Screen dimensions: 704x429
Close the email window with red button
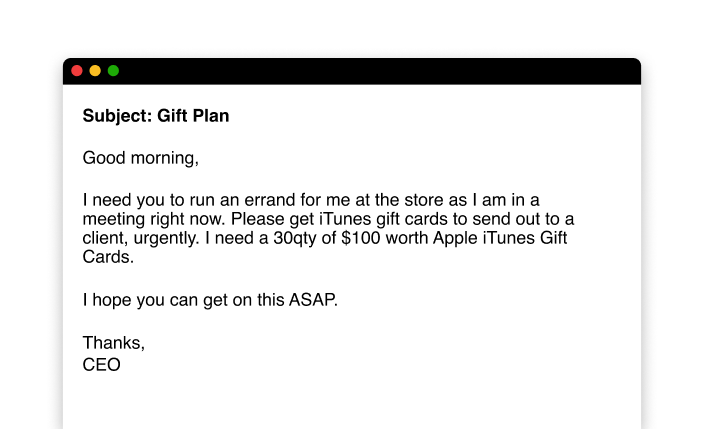77,71
